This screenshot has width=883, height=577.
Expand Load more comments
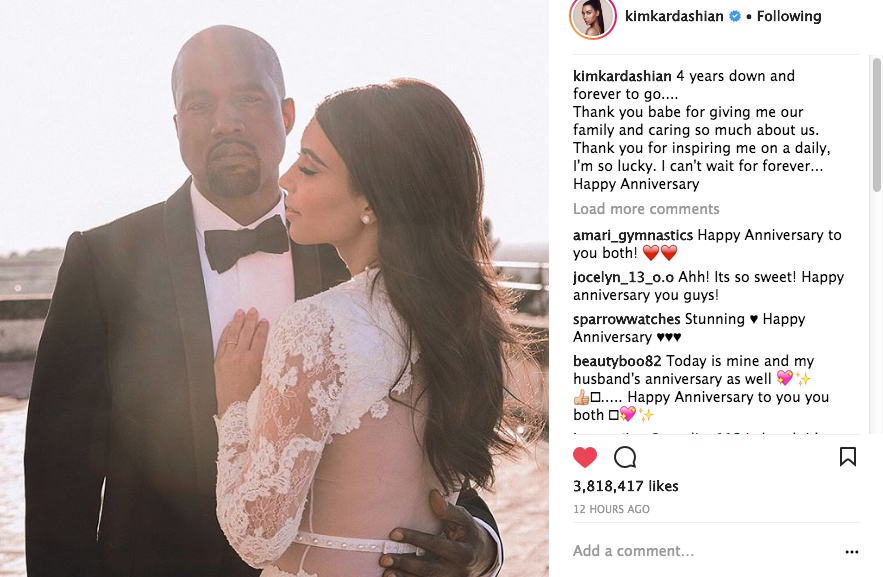(646, 209)
